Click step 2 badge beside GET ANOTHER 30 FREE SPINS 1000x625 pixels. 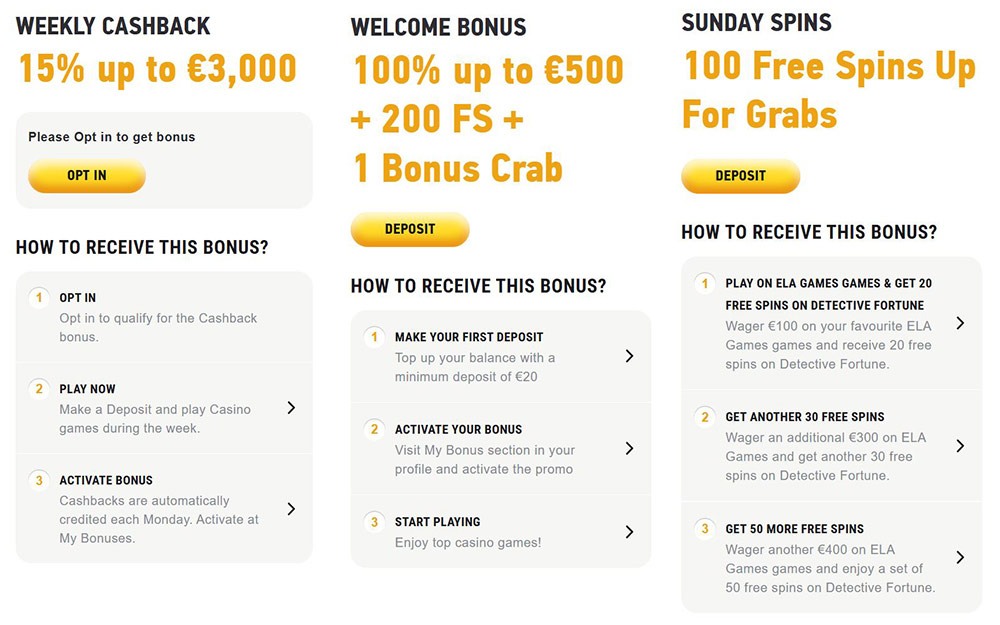point(705,416)
